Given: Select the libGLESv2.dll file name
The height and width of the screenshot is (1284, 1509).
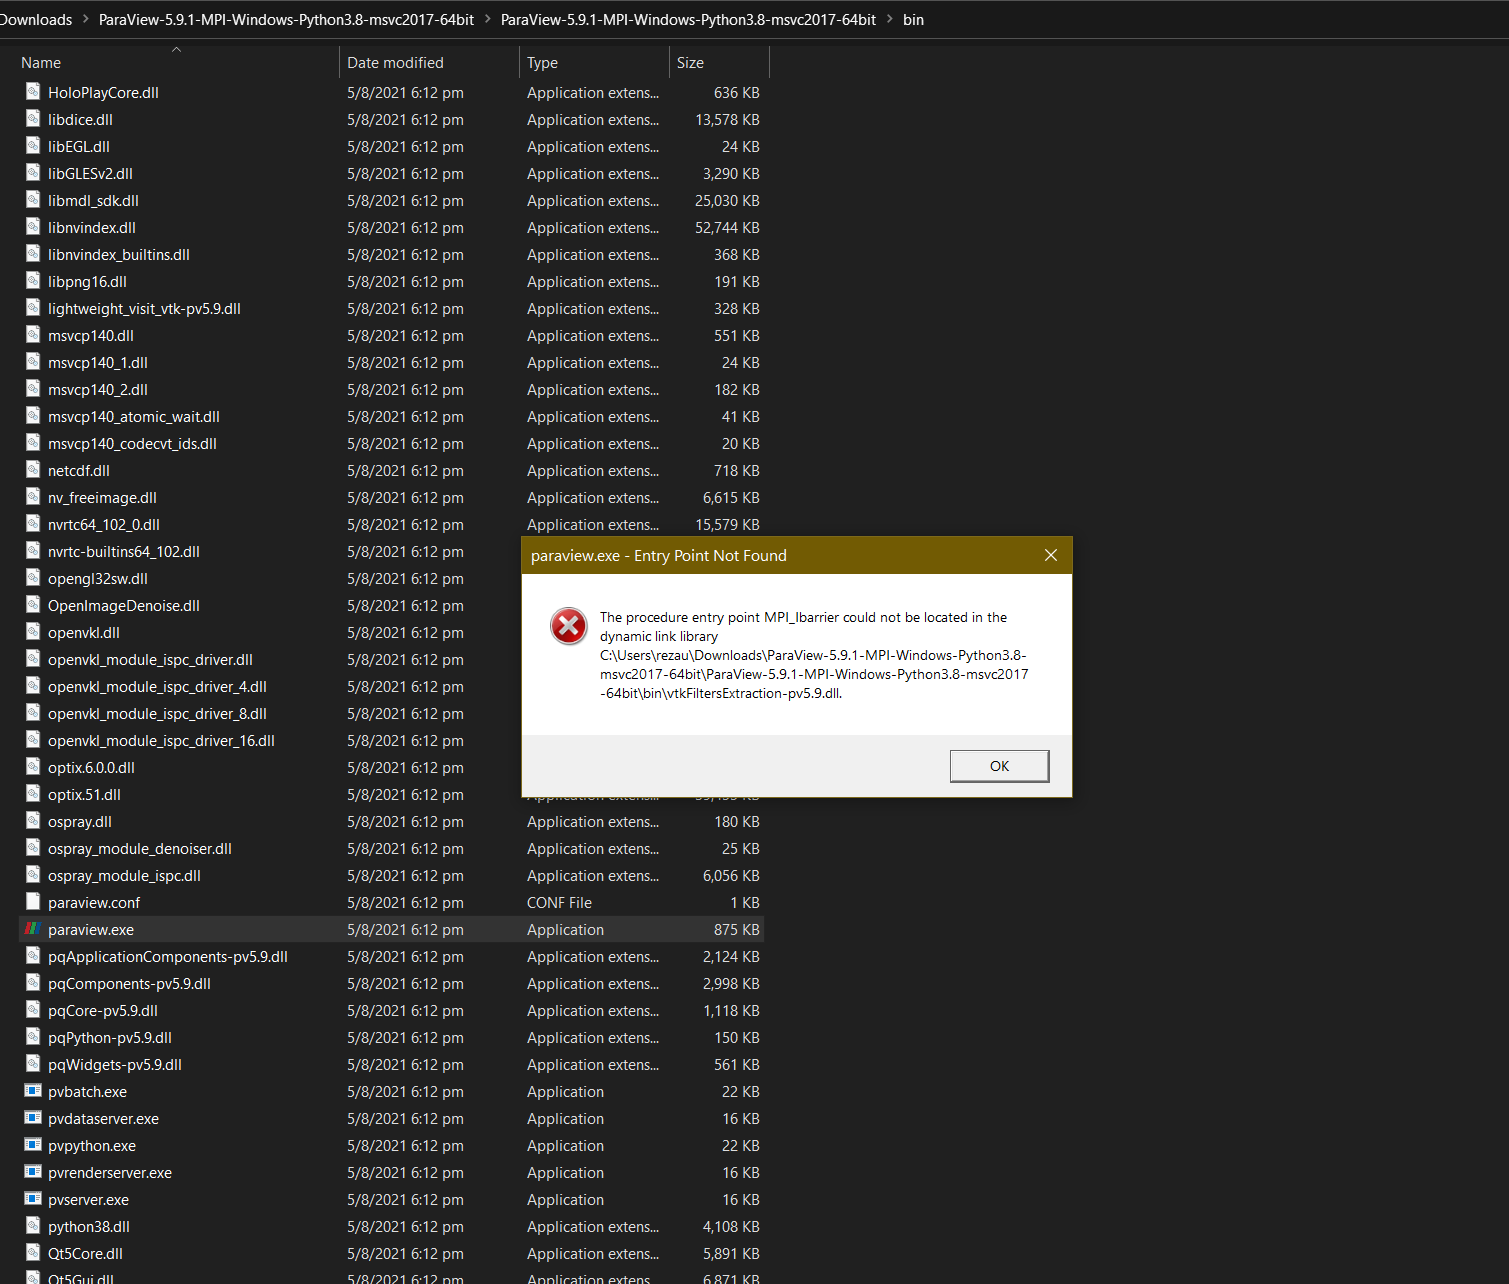Looking at the screenshot, I should coord(90,173).
